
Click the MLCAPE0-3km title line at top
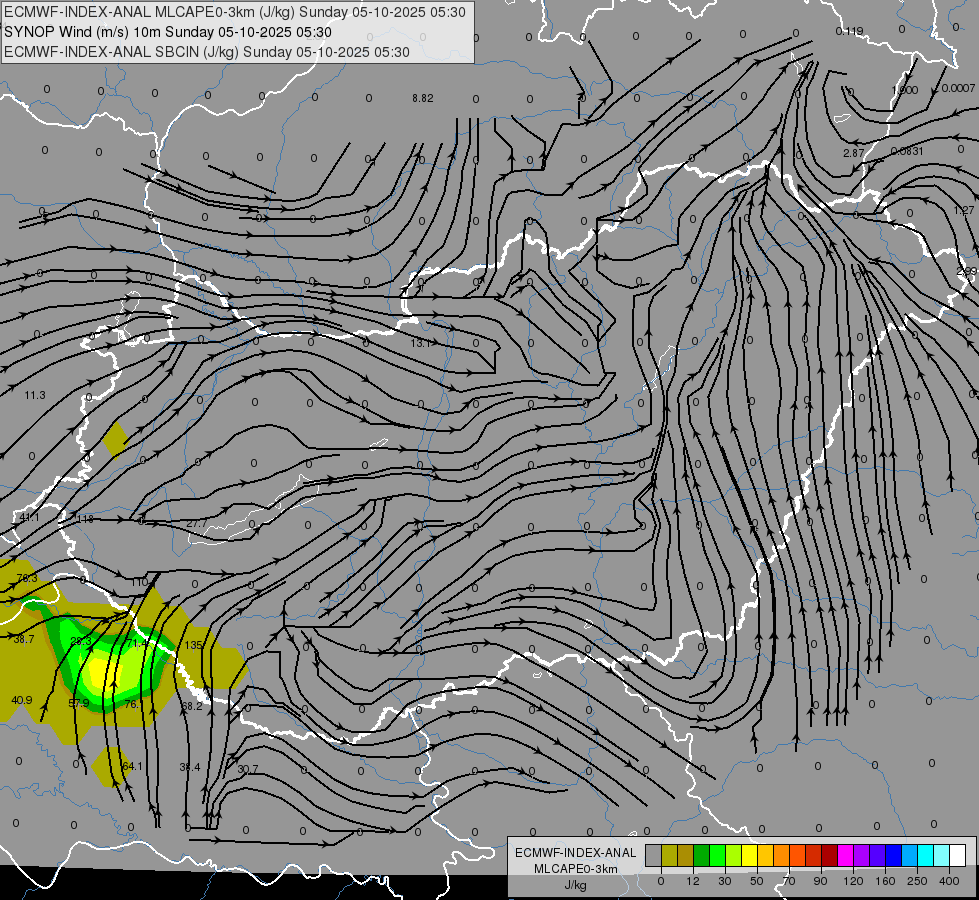click(235, 12)
